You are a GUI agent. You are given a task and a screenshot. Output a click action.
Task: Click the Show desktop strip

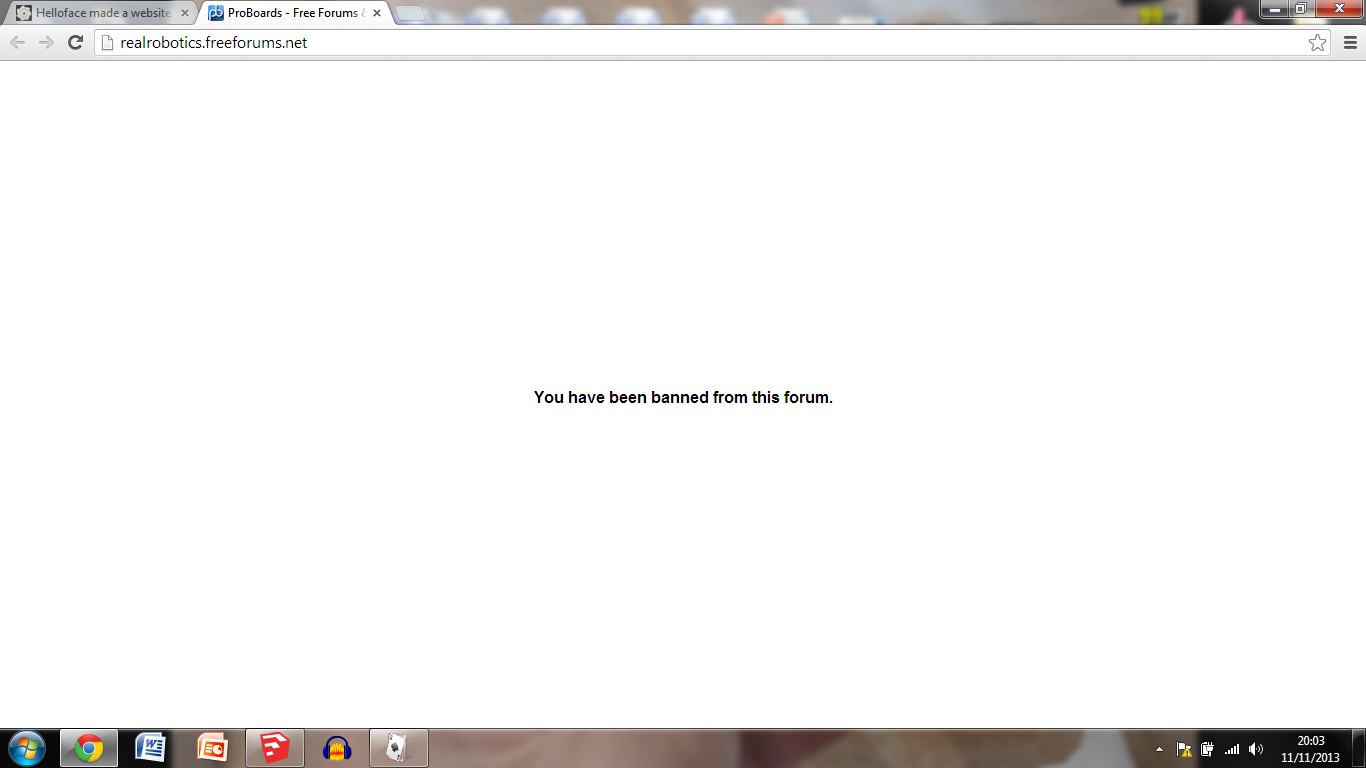tap(1358, 748)
